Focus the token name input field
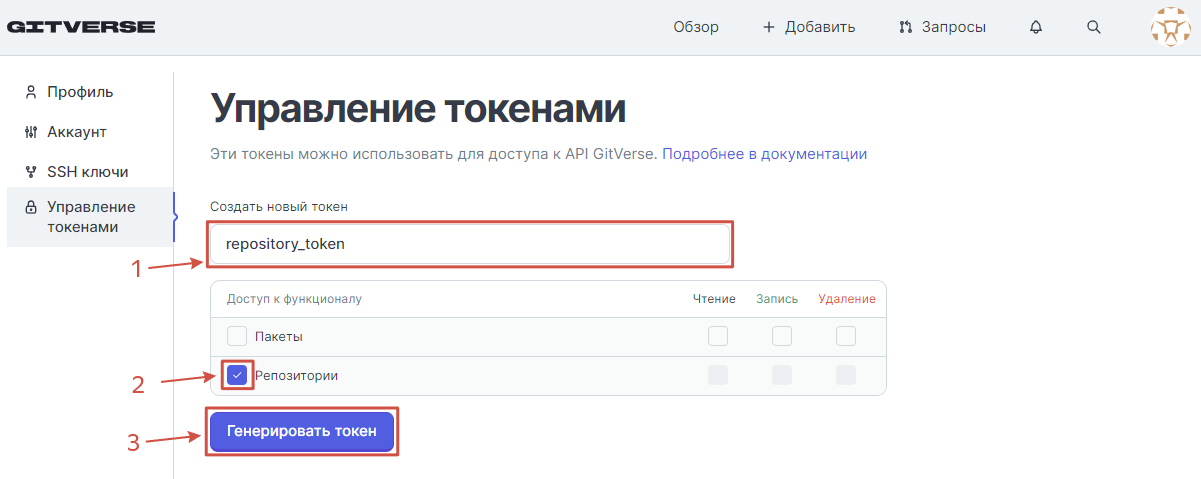The width and height of the screenshot is (1201, 479). point(470,244)
